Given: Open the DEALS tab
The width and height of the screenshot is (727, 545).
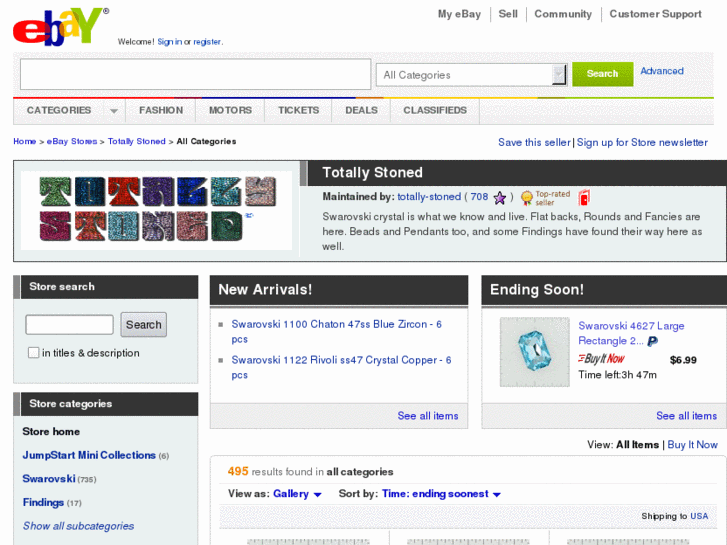Looking at the screenshot, I should (x=361, y=110).
